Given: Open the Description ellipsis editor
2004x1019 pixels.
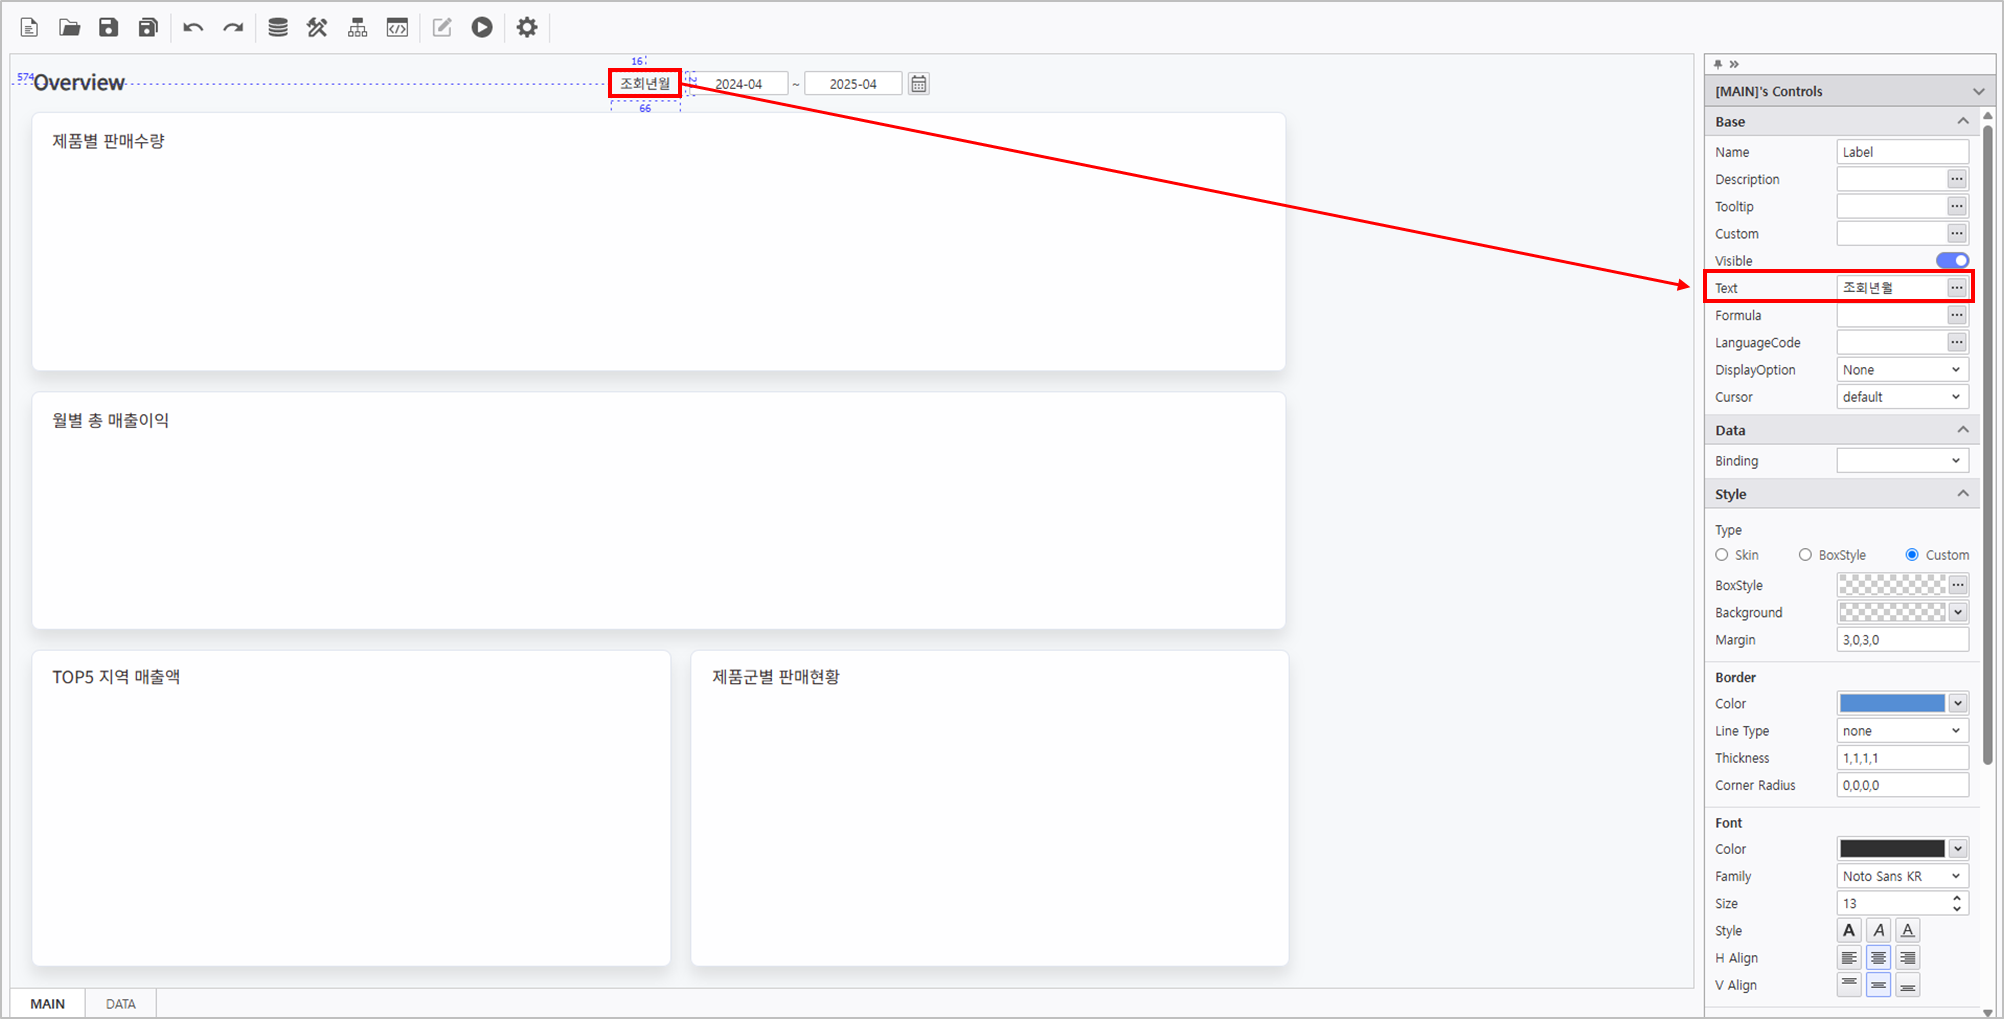Looking at the screenshot, I should (x=1957, y=179).
